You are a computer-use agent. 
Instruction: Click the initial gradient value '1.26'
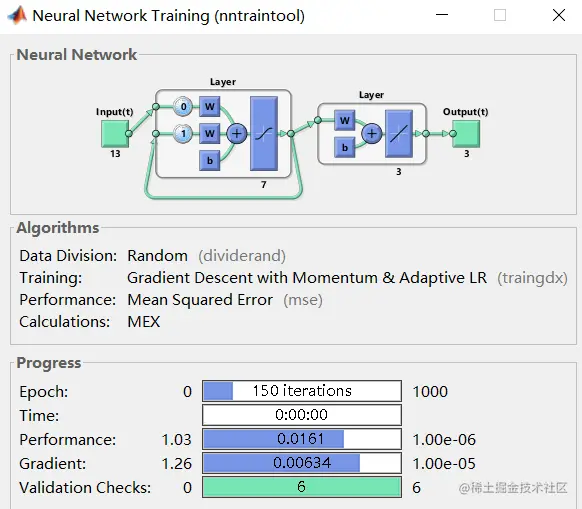tap(177, 463)
